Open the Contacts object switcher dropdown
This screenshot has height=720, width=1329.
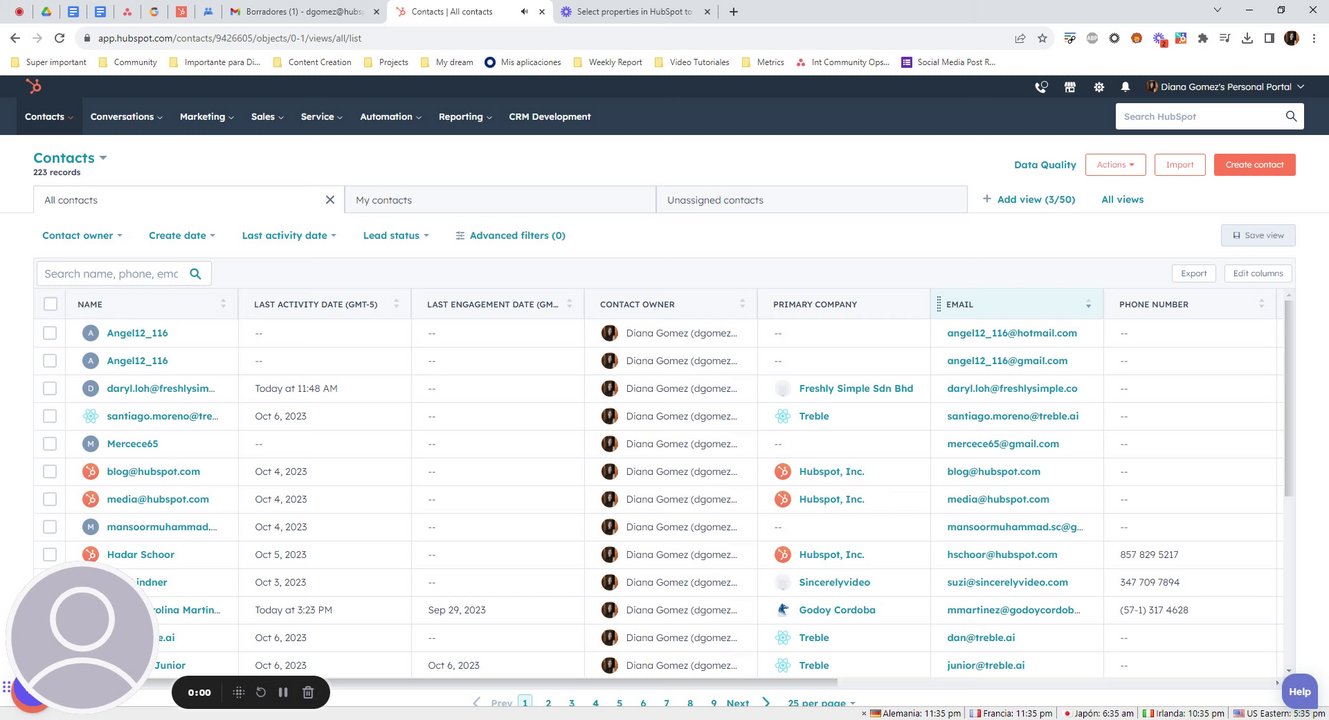[x=70, y=158]
